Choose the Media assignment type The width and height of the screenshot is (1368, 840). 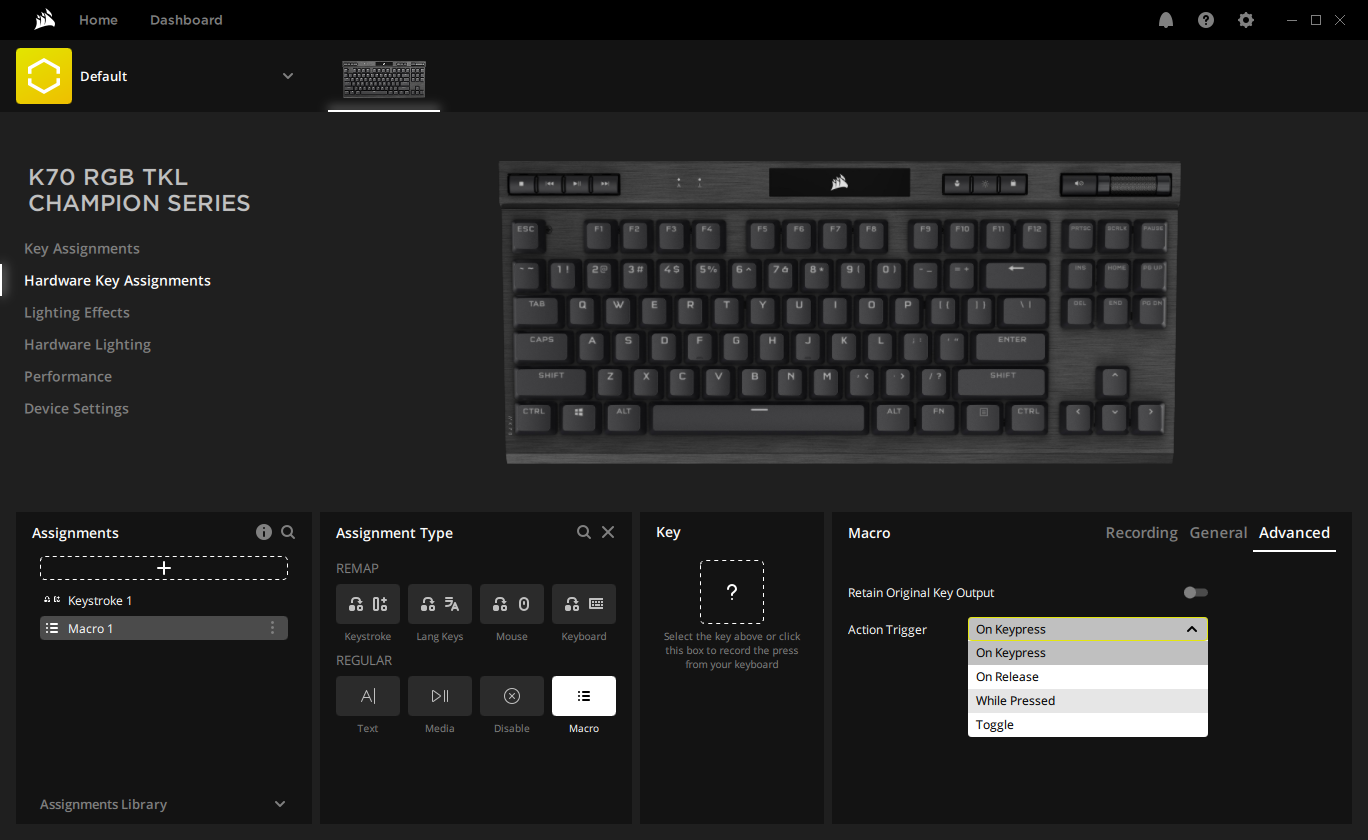(x=440, y=696)
